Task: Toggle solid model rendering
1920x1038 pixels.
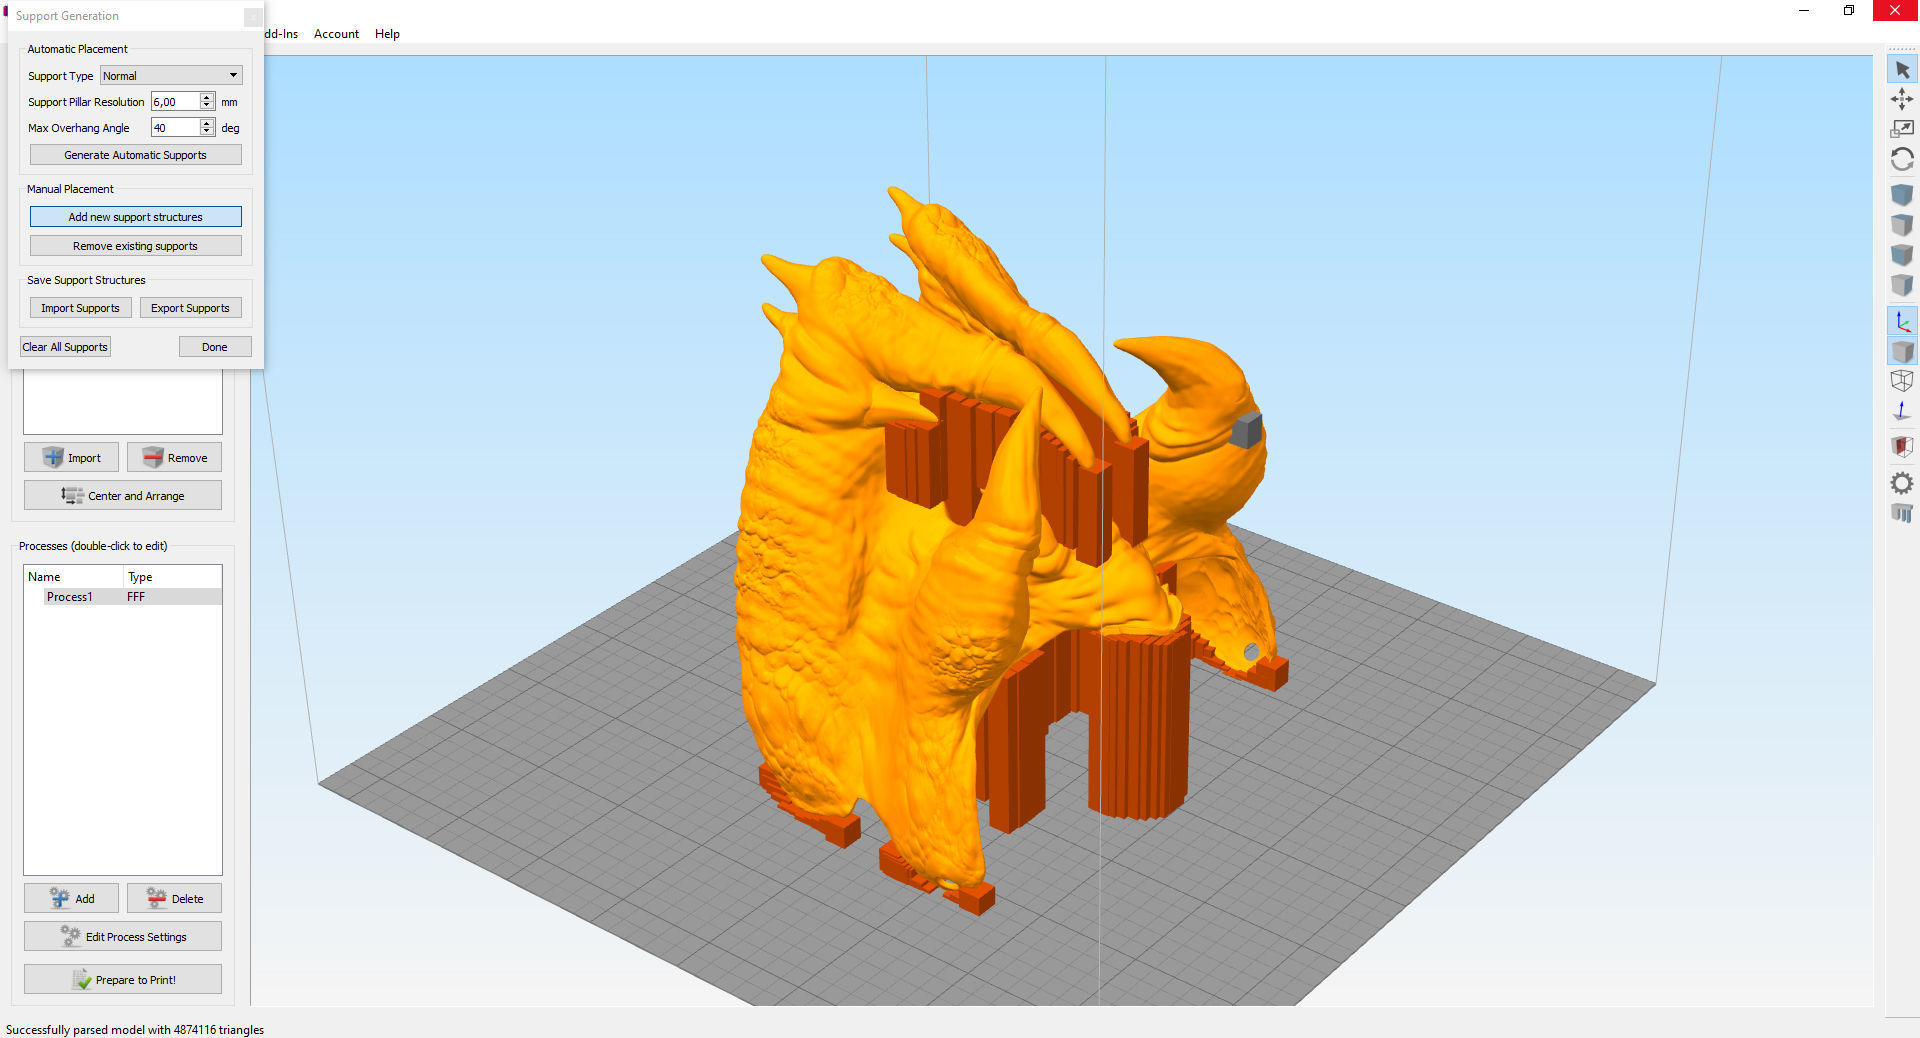Action: (x=1902, y=351)
